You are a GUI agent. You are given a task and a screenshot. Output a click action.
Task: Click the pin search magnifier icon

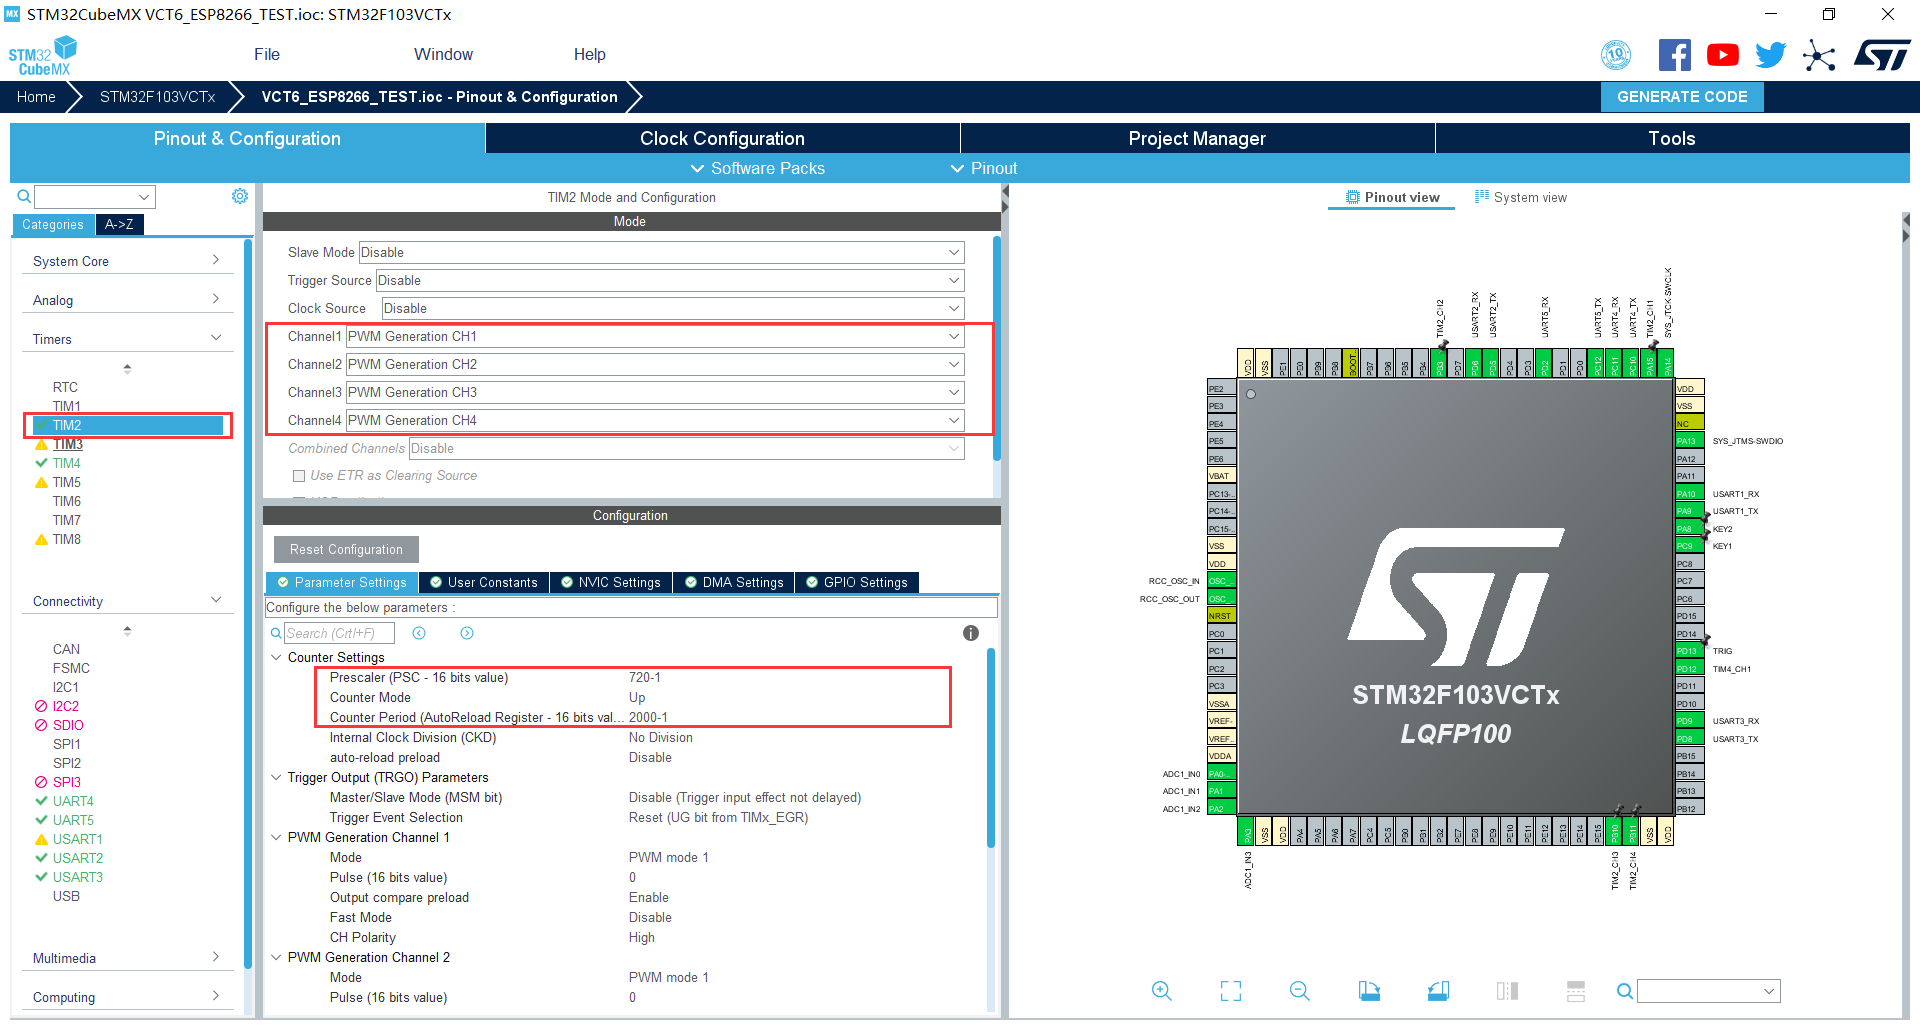tap(1625, 991)
